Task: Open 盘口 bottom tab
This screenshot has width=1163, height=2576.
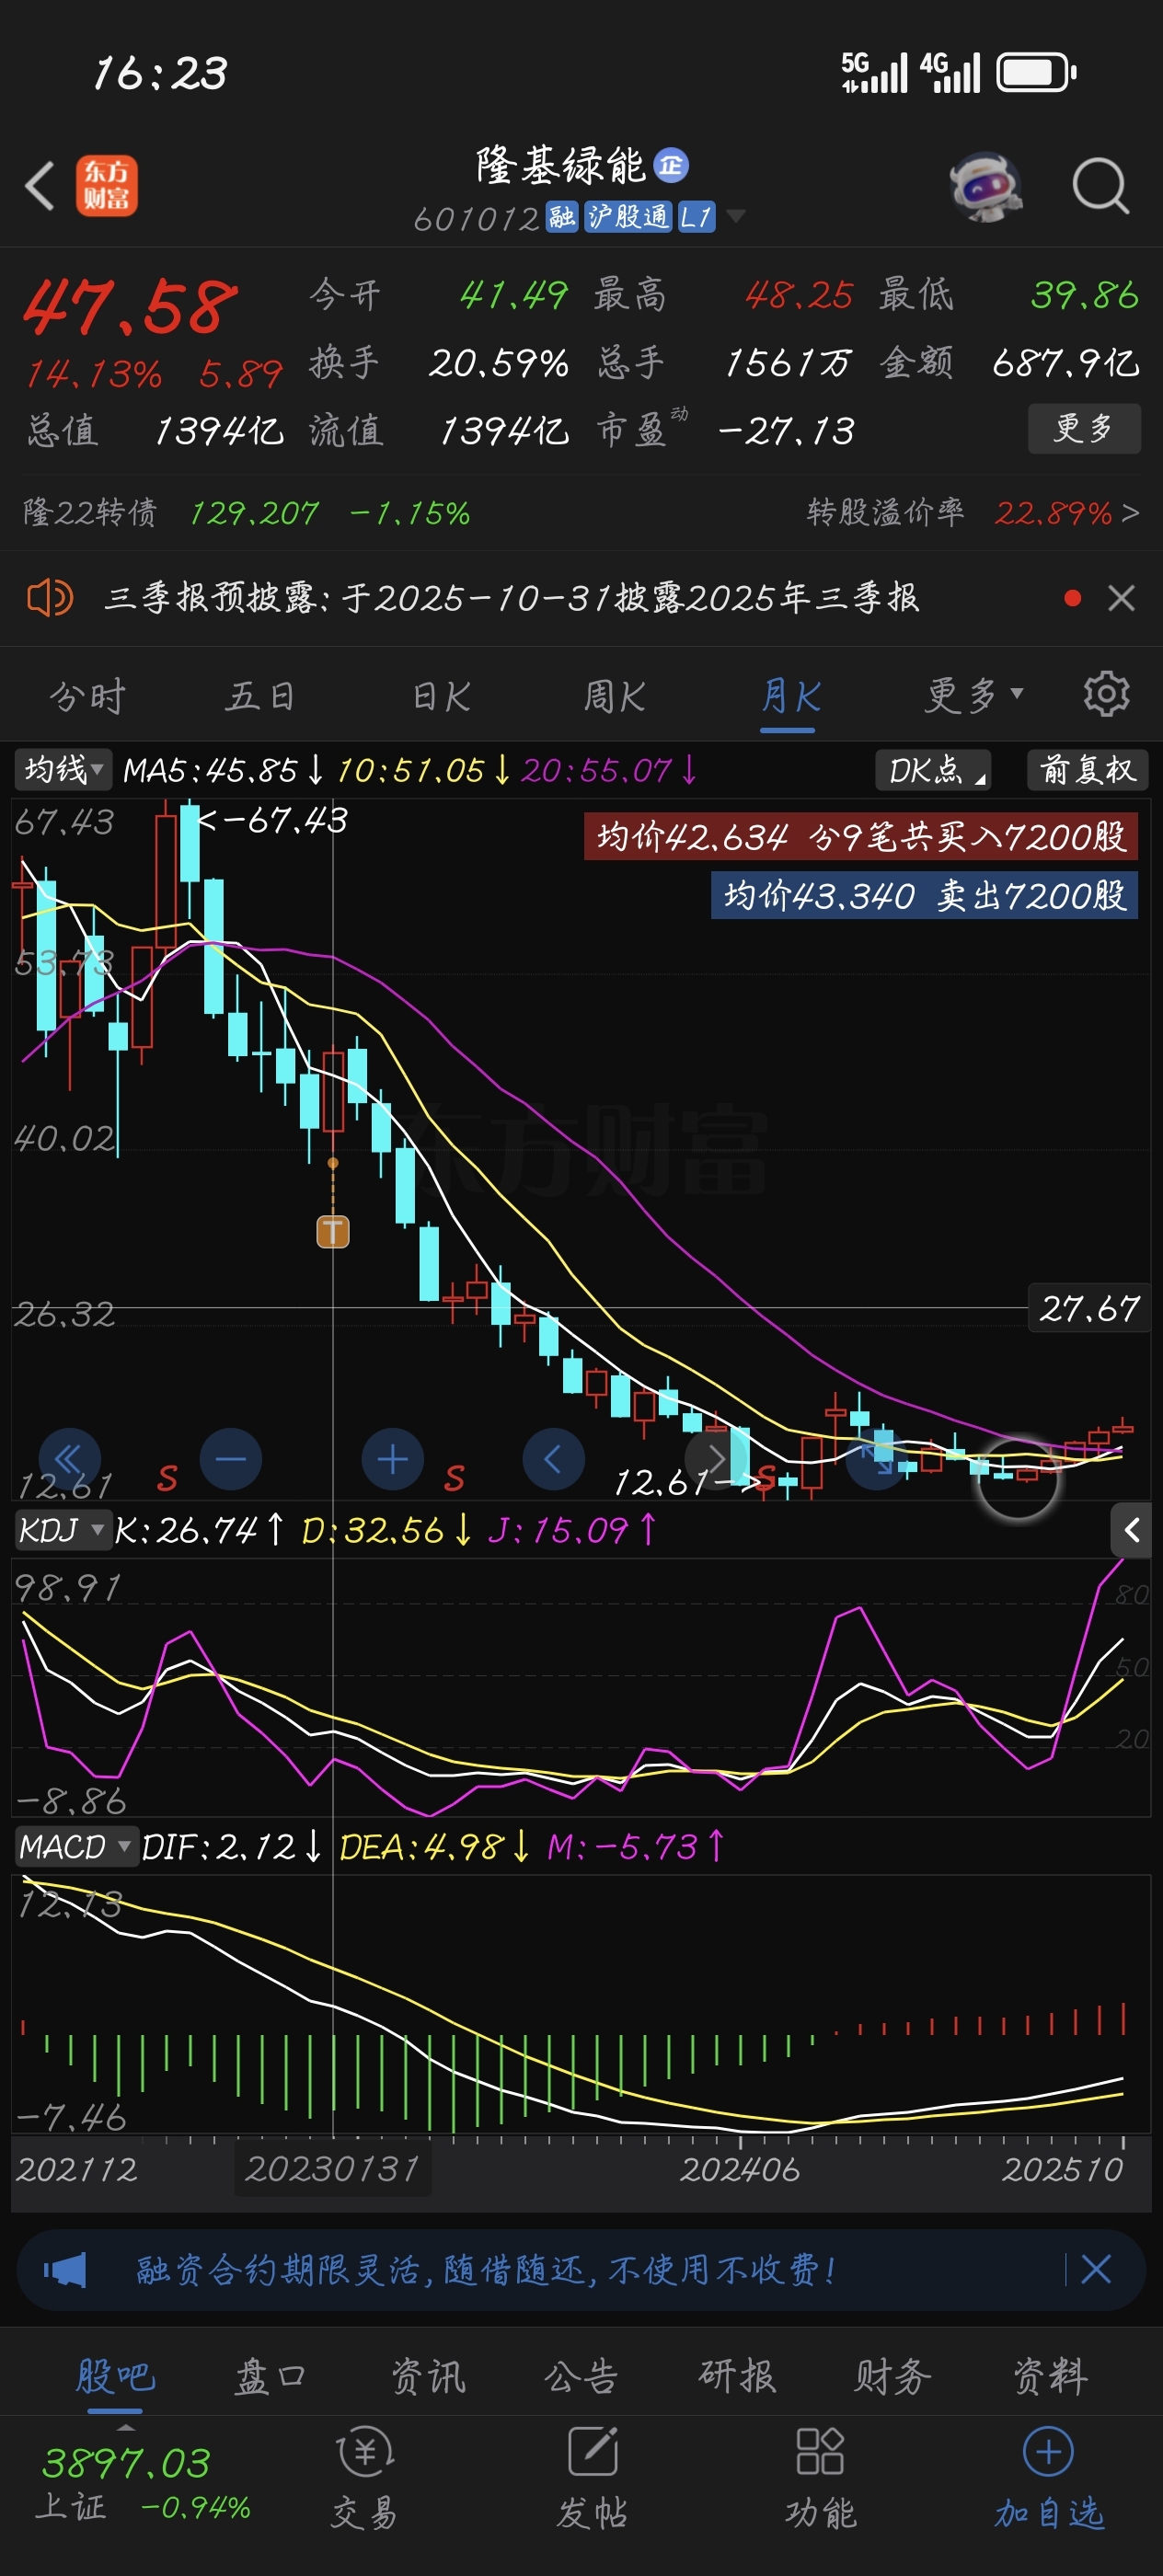Action: [270, 2375]
